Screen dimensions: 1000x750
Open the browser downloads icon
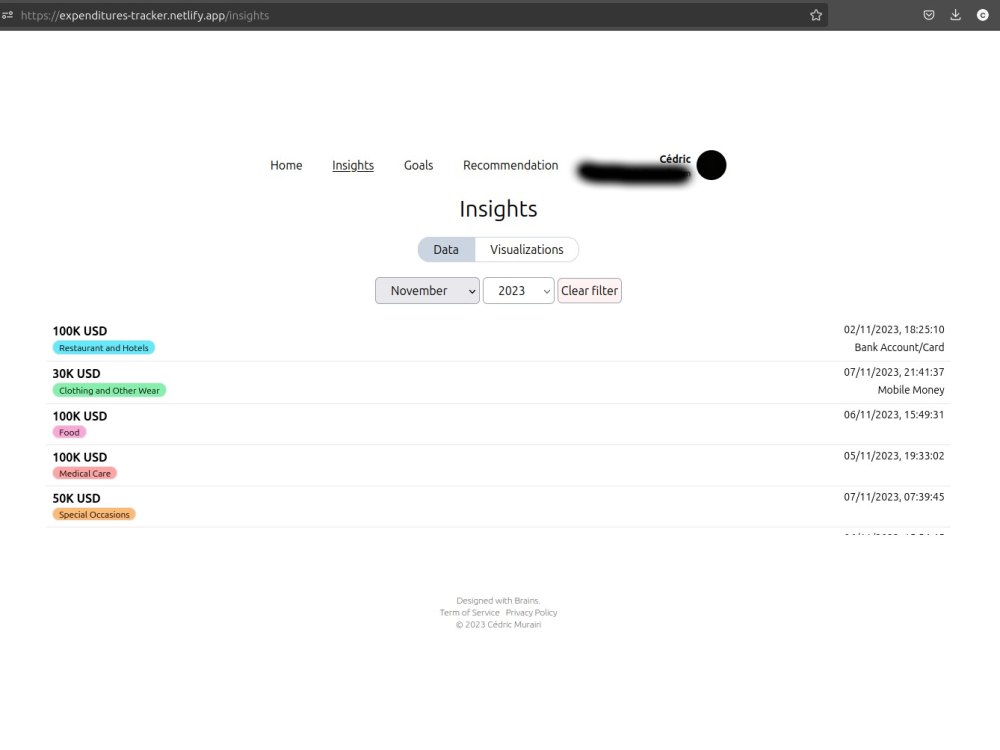coord(955,15)
